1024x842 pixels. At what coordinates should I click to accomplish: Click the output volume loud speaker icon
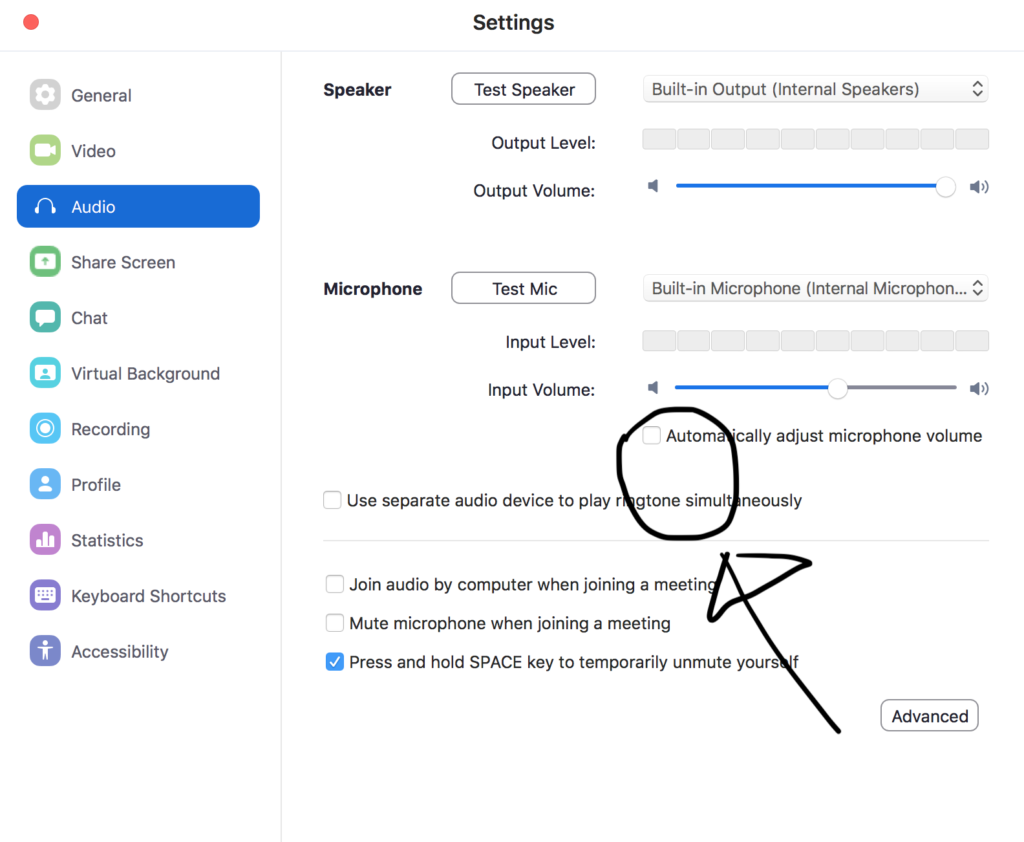coord(979,187)
